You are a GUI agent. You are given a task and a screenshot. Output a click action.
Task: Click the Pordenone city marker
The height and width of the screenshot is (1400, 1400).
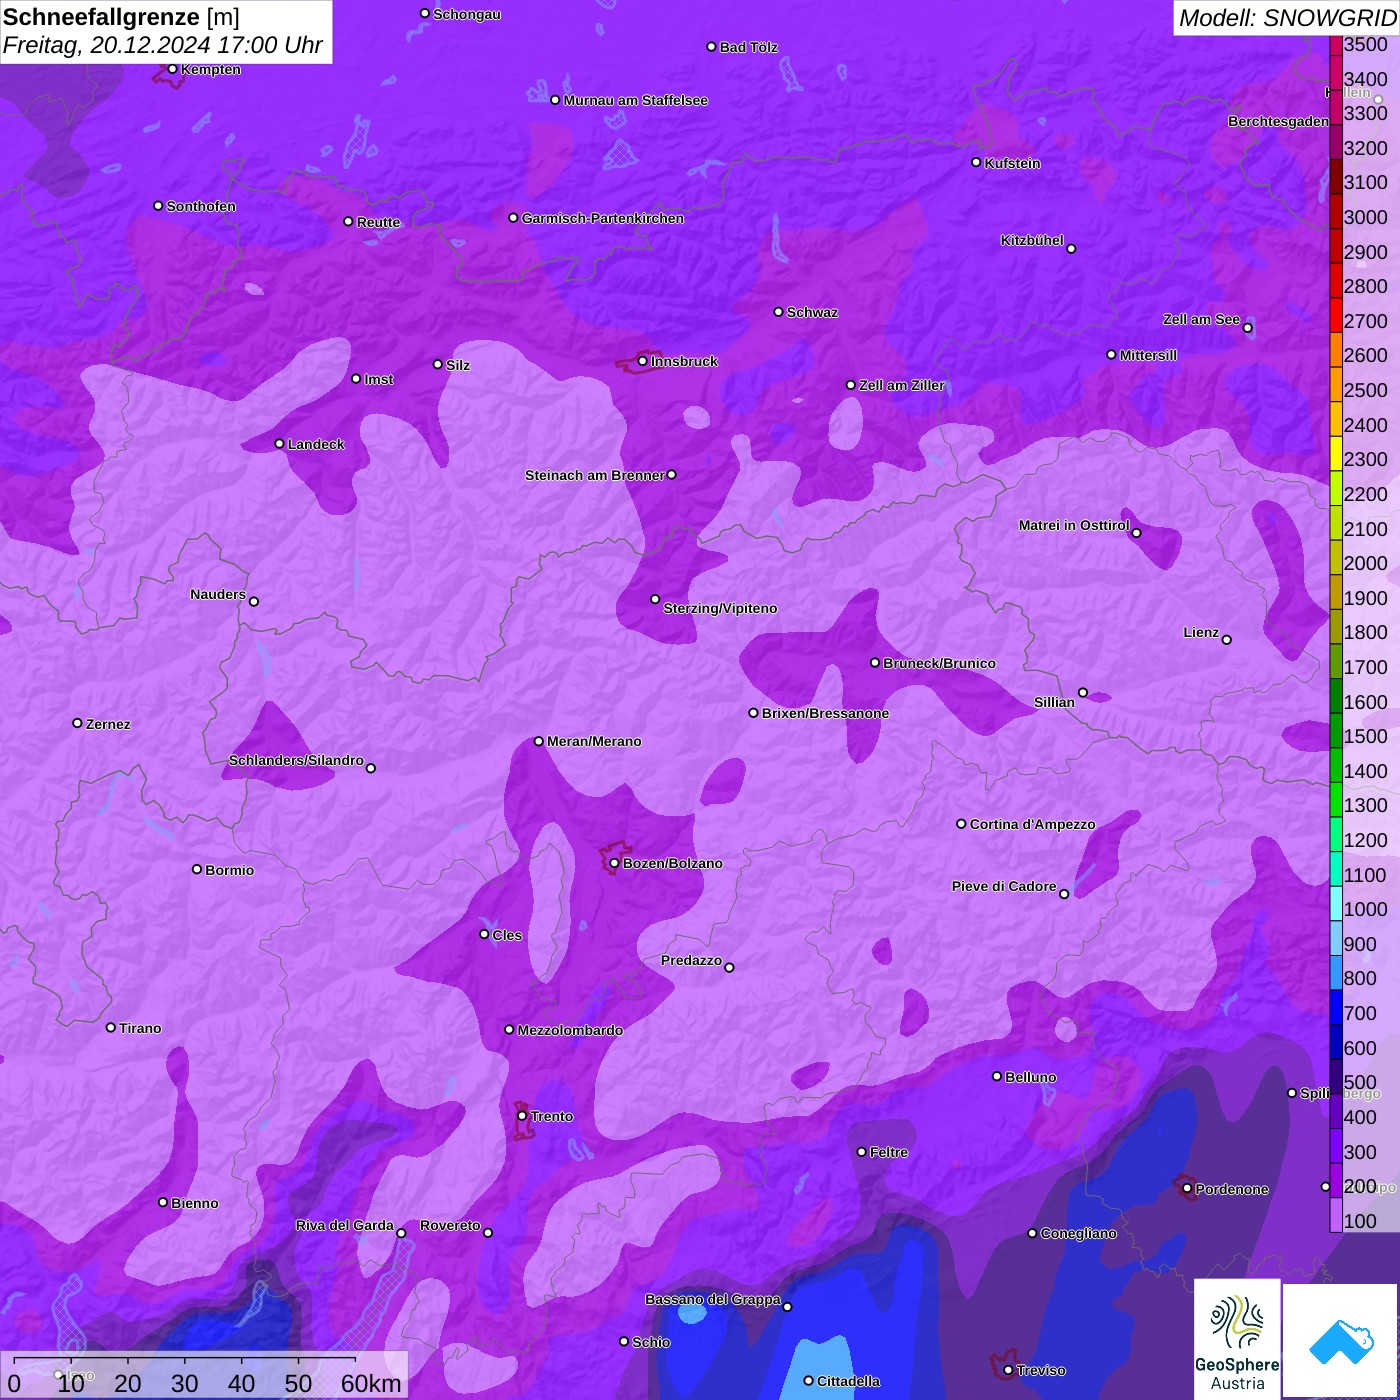pyautogui.click(x=1187, y=1189)
